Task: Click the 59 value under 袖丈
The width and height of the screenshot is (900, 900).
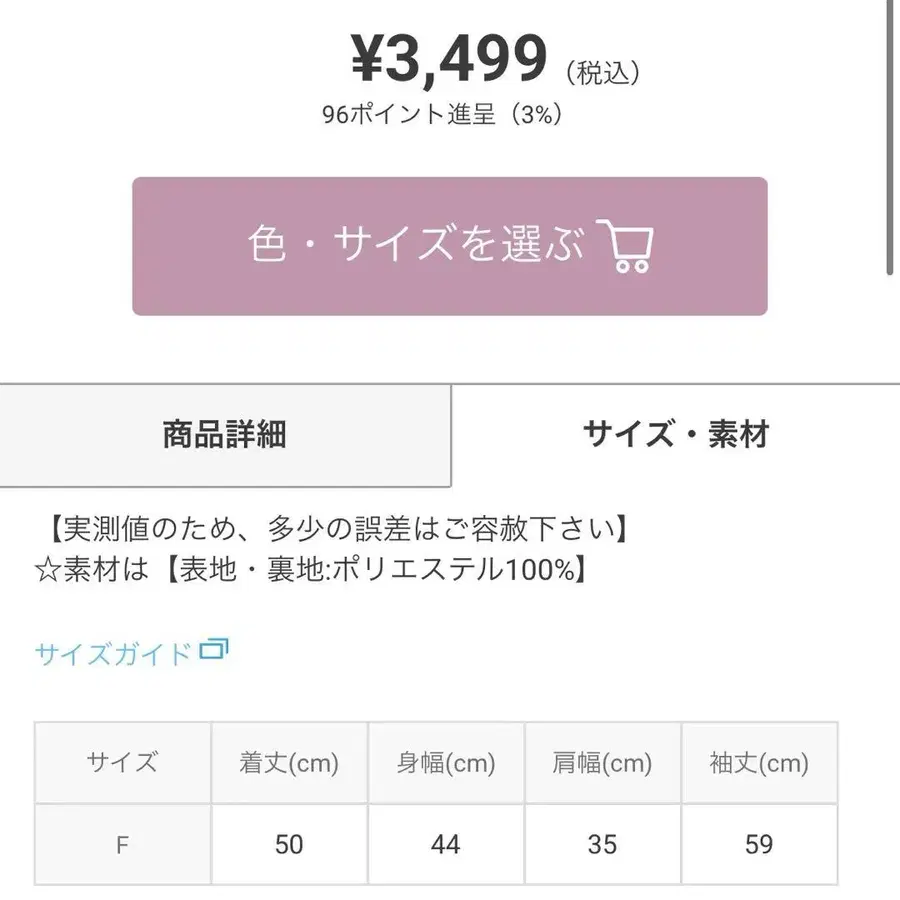Action: 759,844
